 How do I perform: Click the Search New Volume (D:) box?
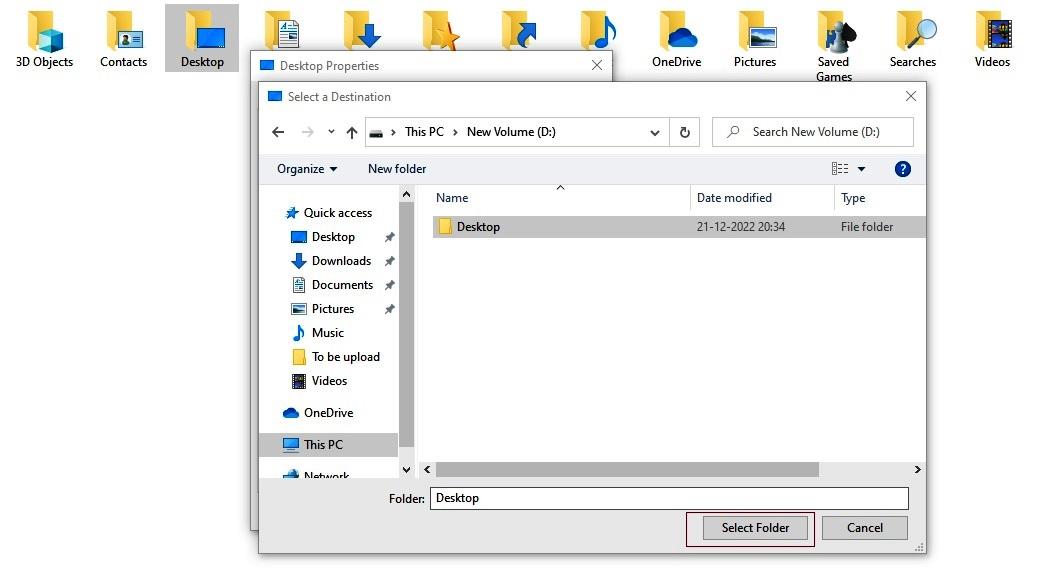(x=813, y=132)
